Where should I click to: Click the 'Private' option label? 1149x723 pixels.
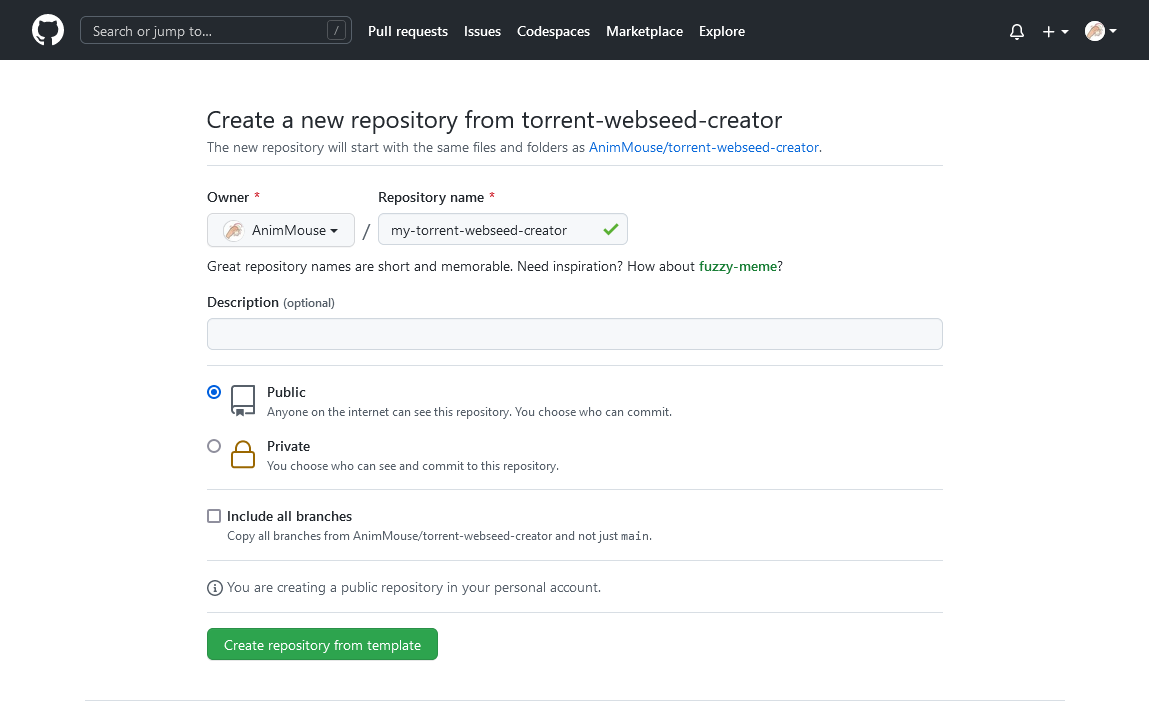point(288,446)
